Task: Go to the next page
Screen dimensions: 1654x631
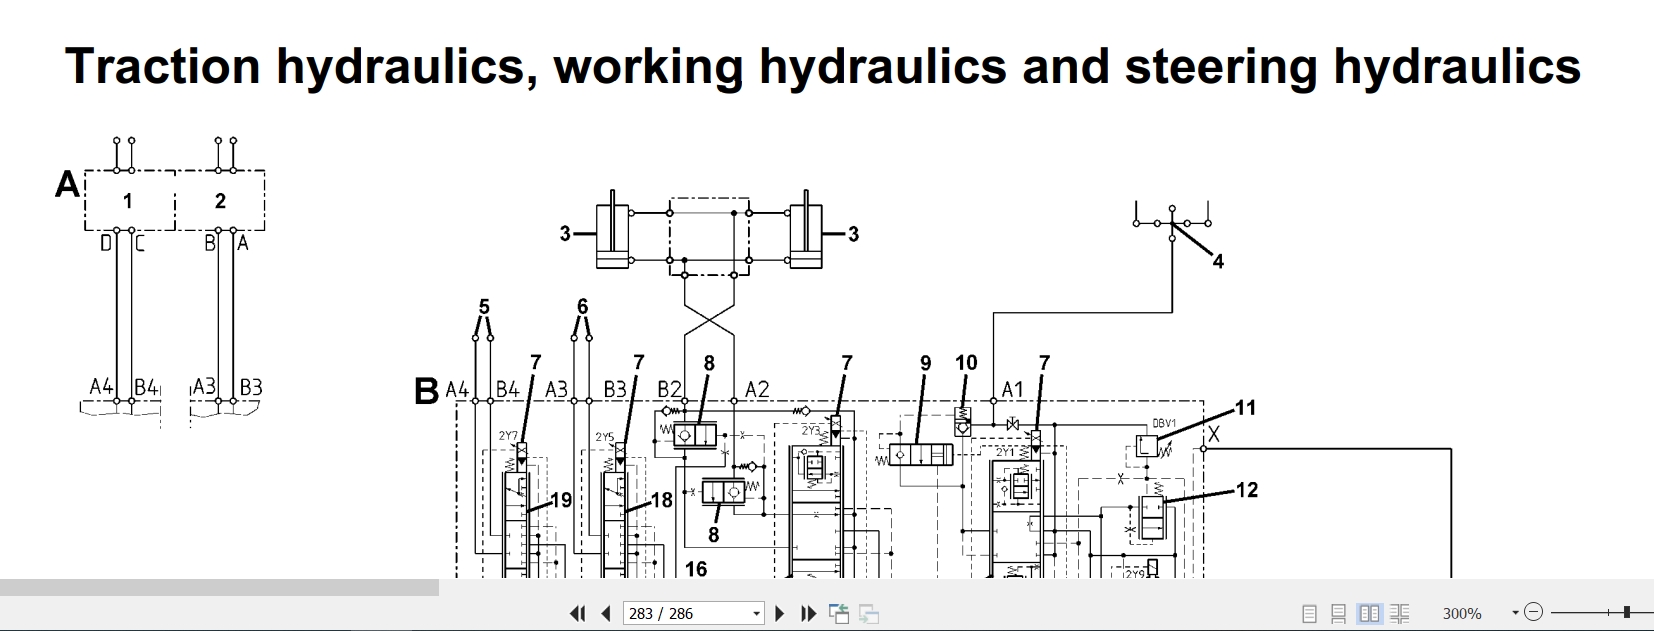Action: [781, 613]
